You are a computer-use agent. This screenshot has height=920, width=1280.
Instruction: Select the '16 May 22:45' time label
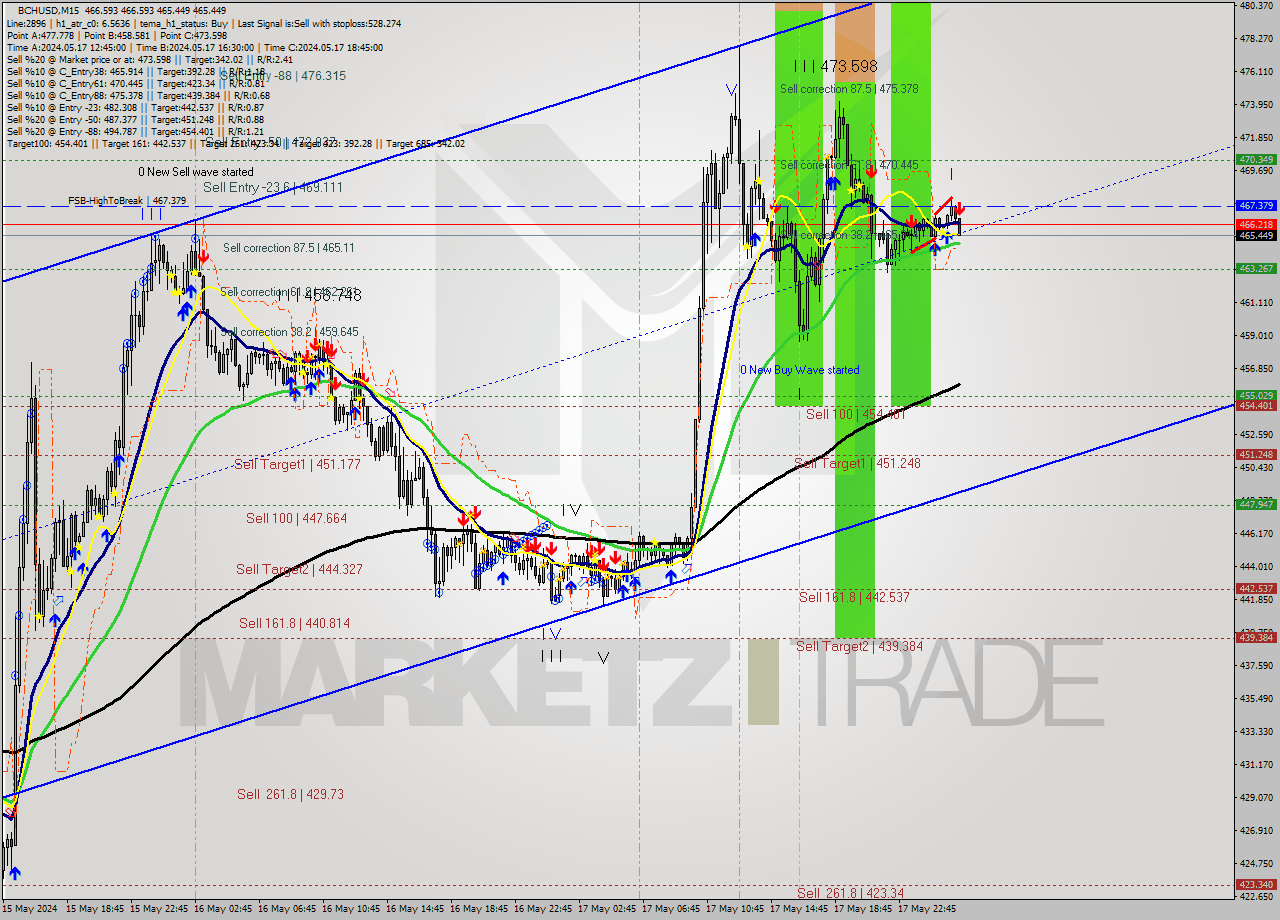point(544,909)
